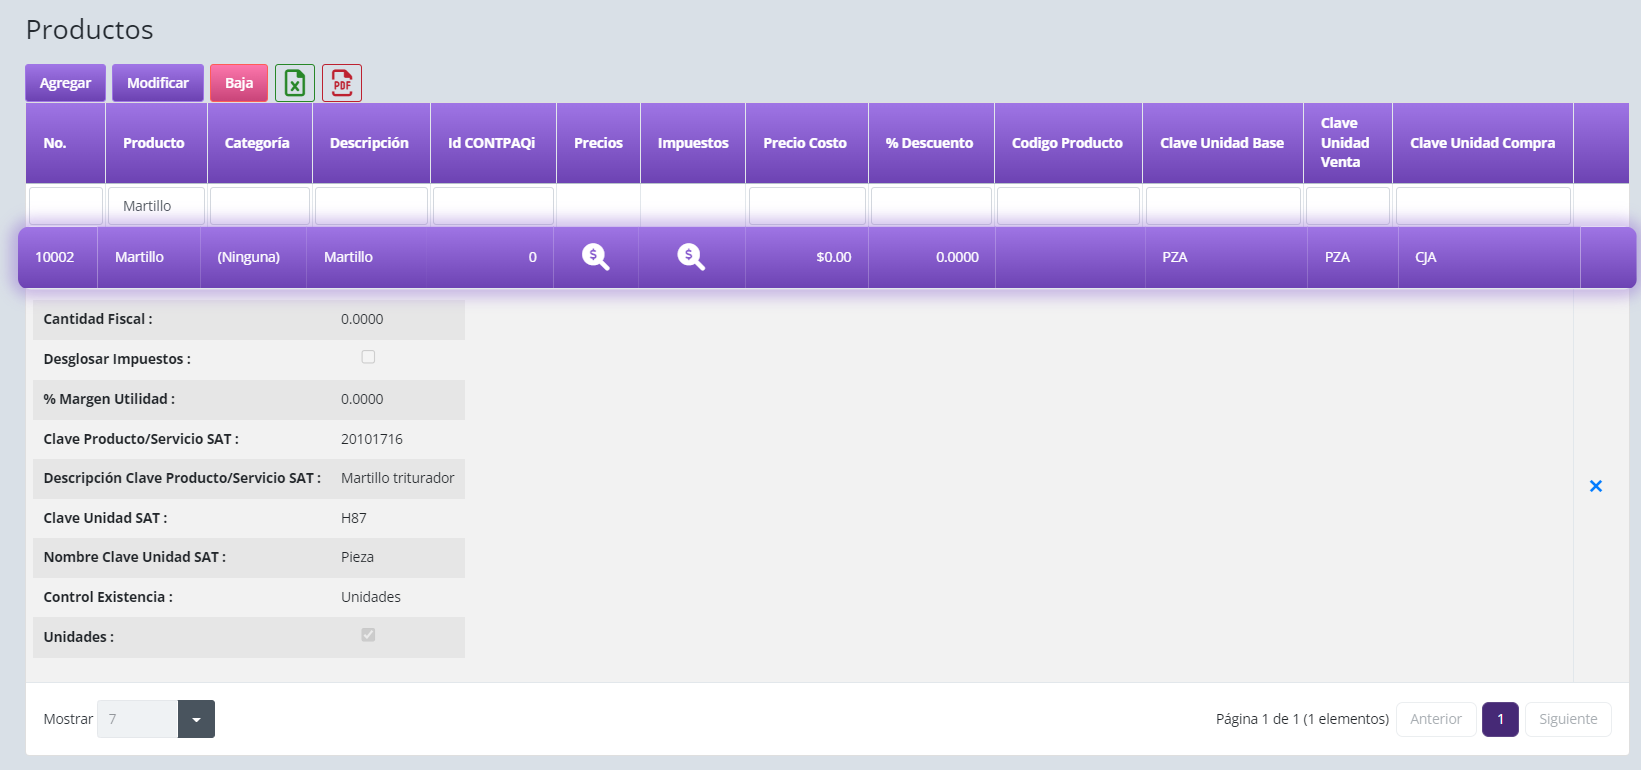
Task: Export products to Excel file
Action: click(295, 83)
